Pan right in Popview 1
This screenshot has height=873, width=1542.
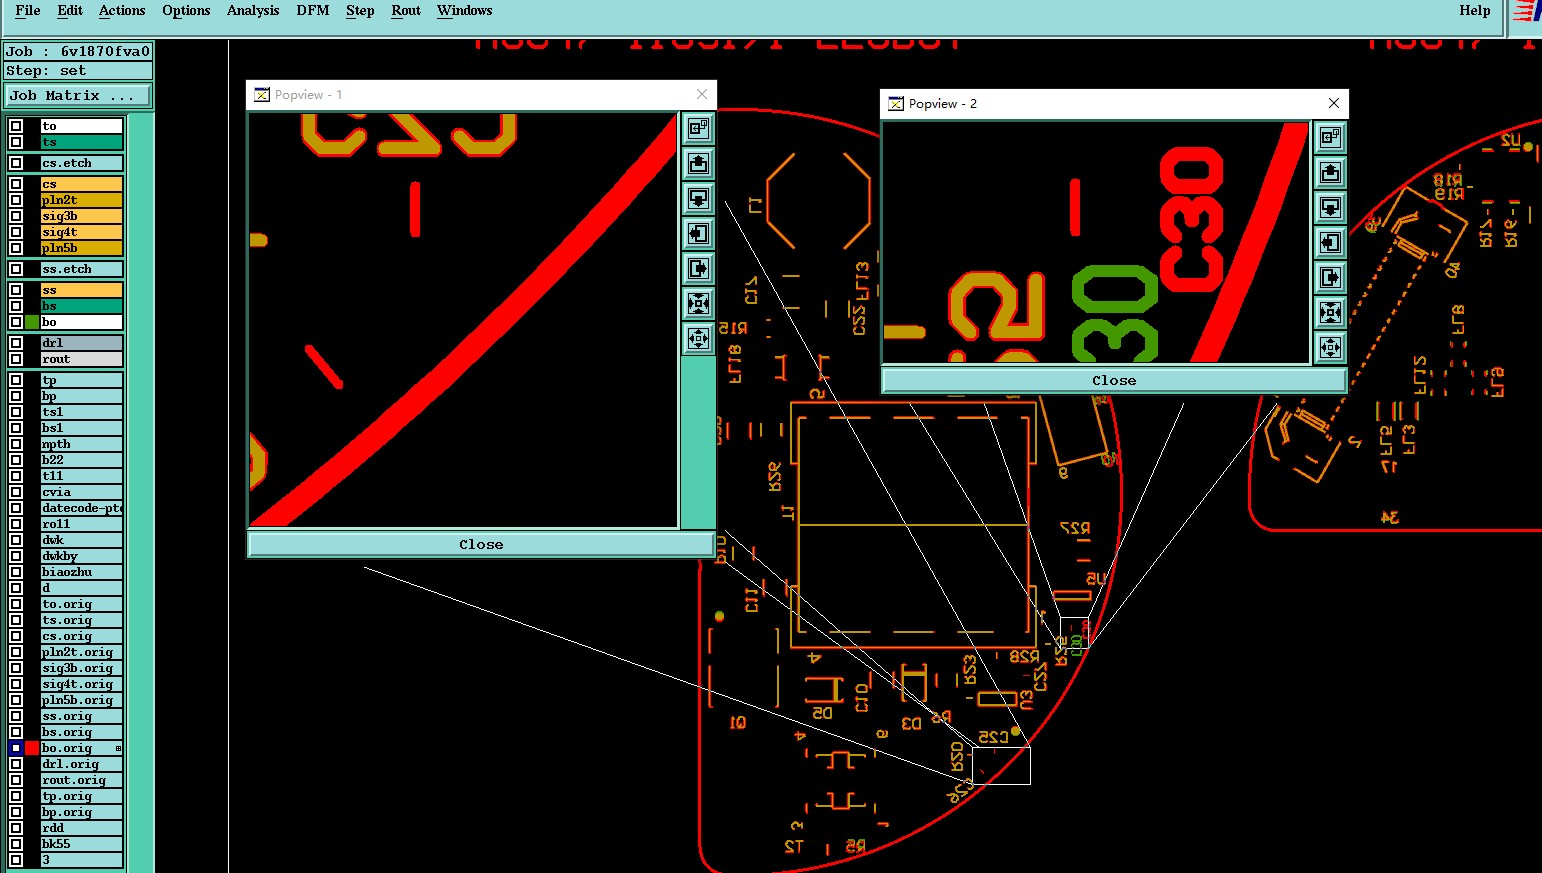click(698, 268)
